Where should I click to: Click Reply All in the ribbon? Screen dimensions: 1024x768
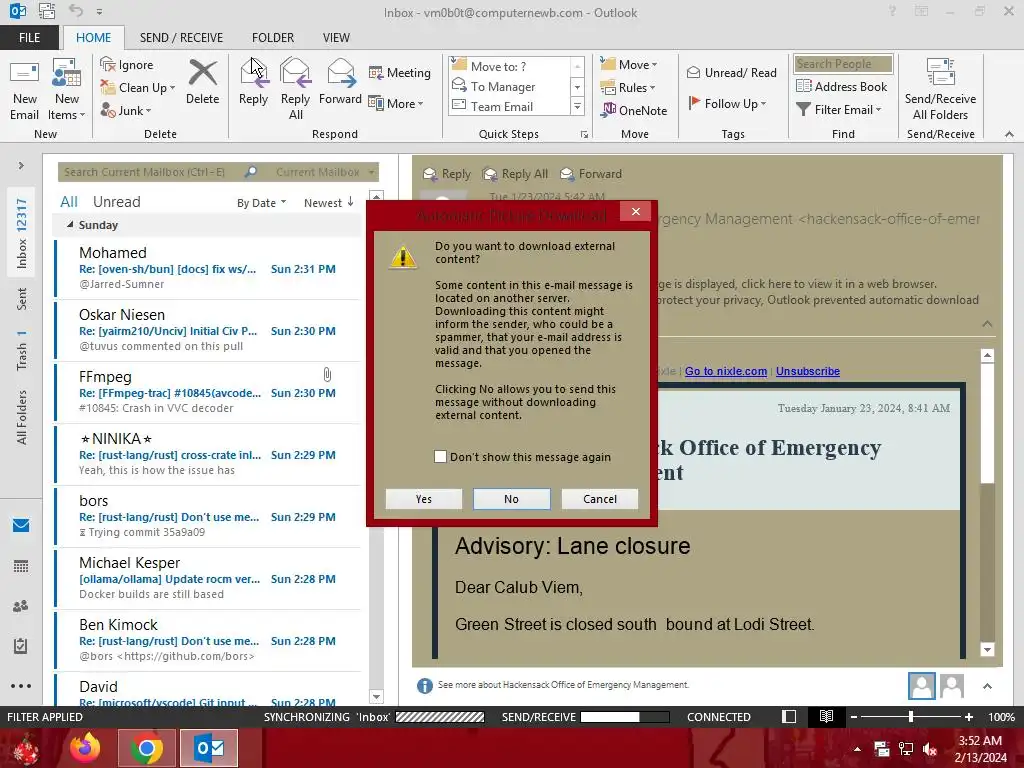click(x=295, y=89)
